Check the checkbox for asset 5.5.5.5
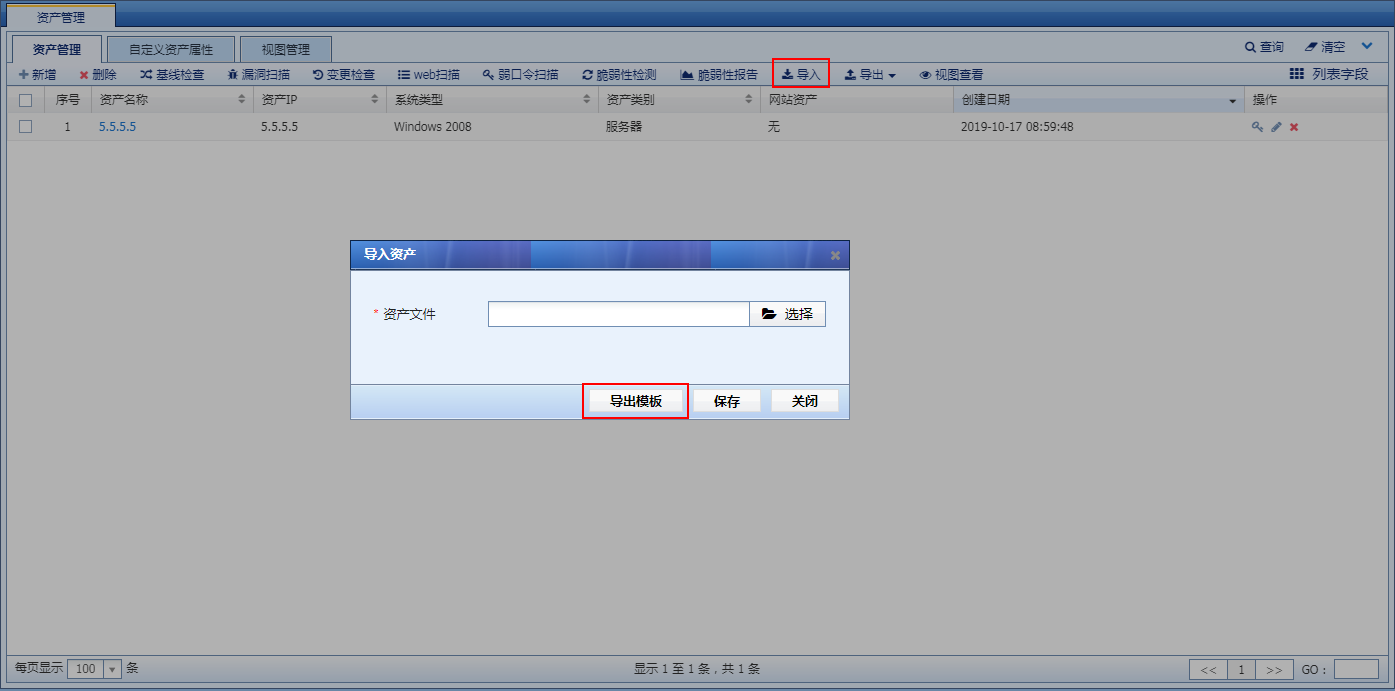The image size is (1395, 691). pyautogui.click(x=26, y=127)
